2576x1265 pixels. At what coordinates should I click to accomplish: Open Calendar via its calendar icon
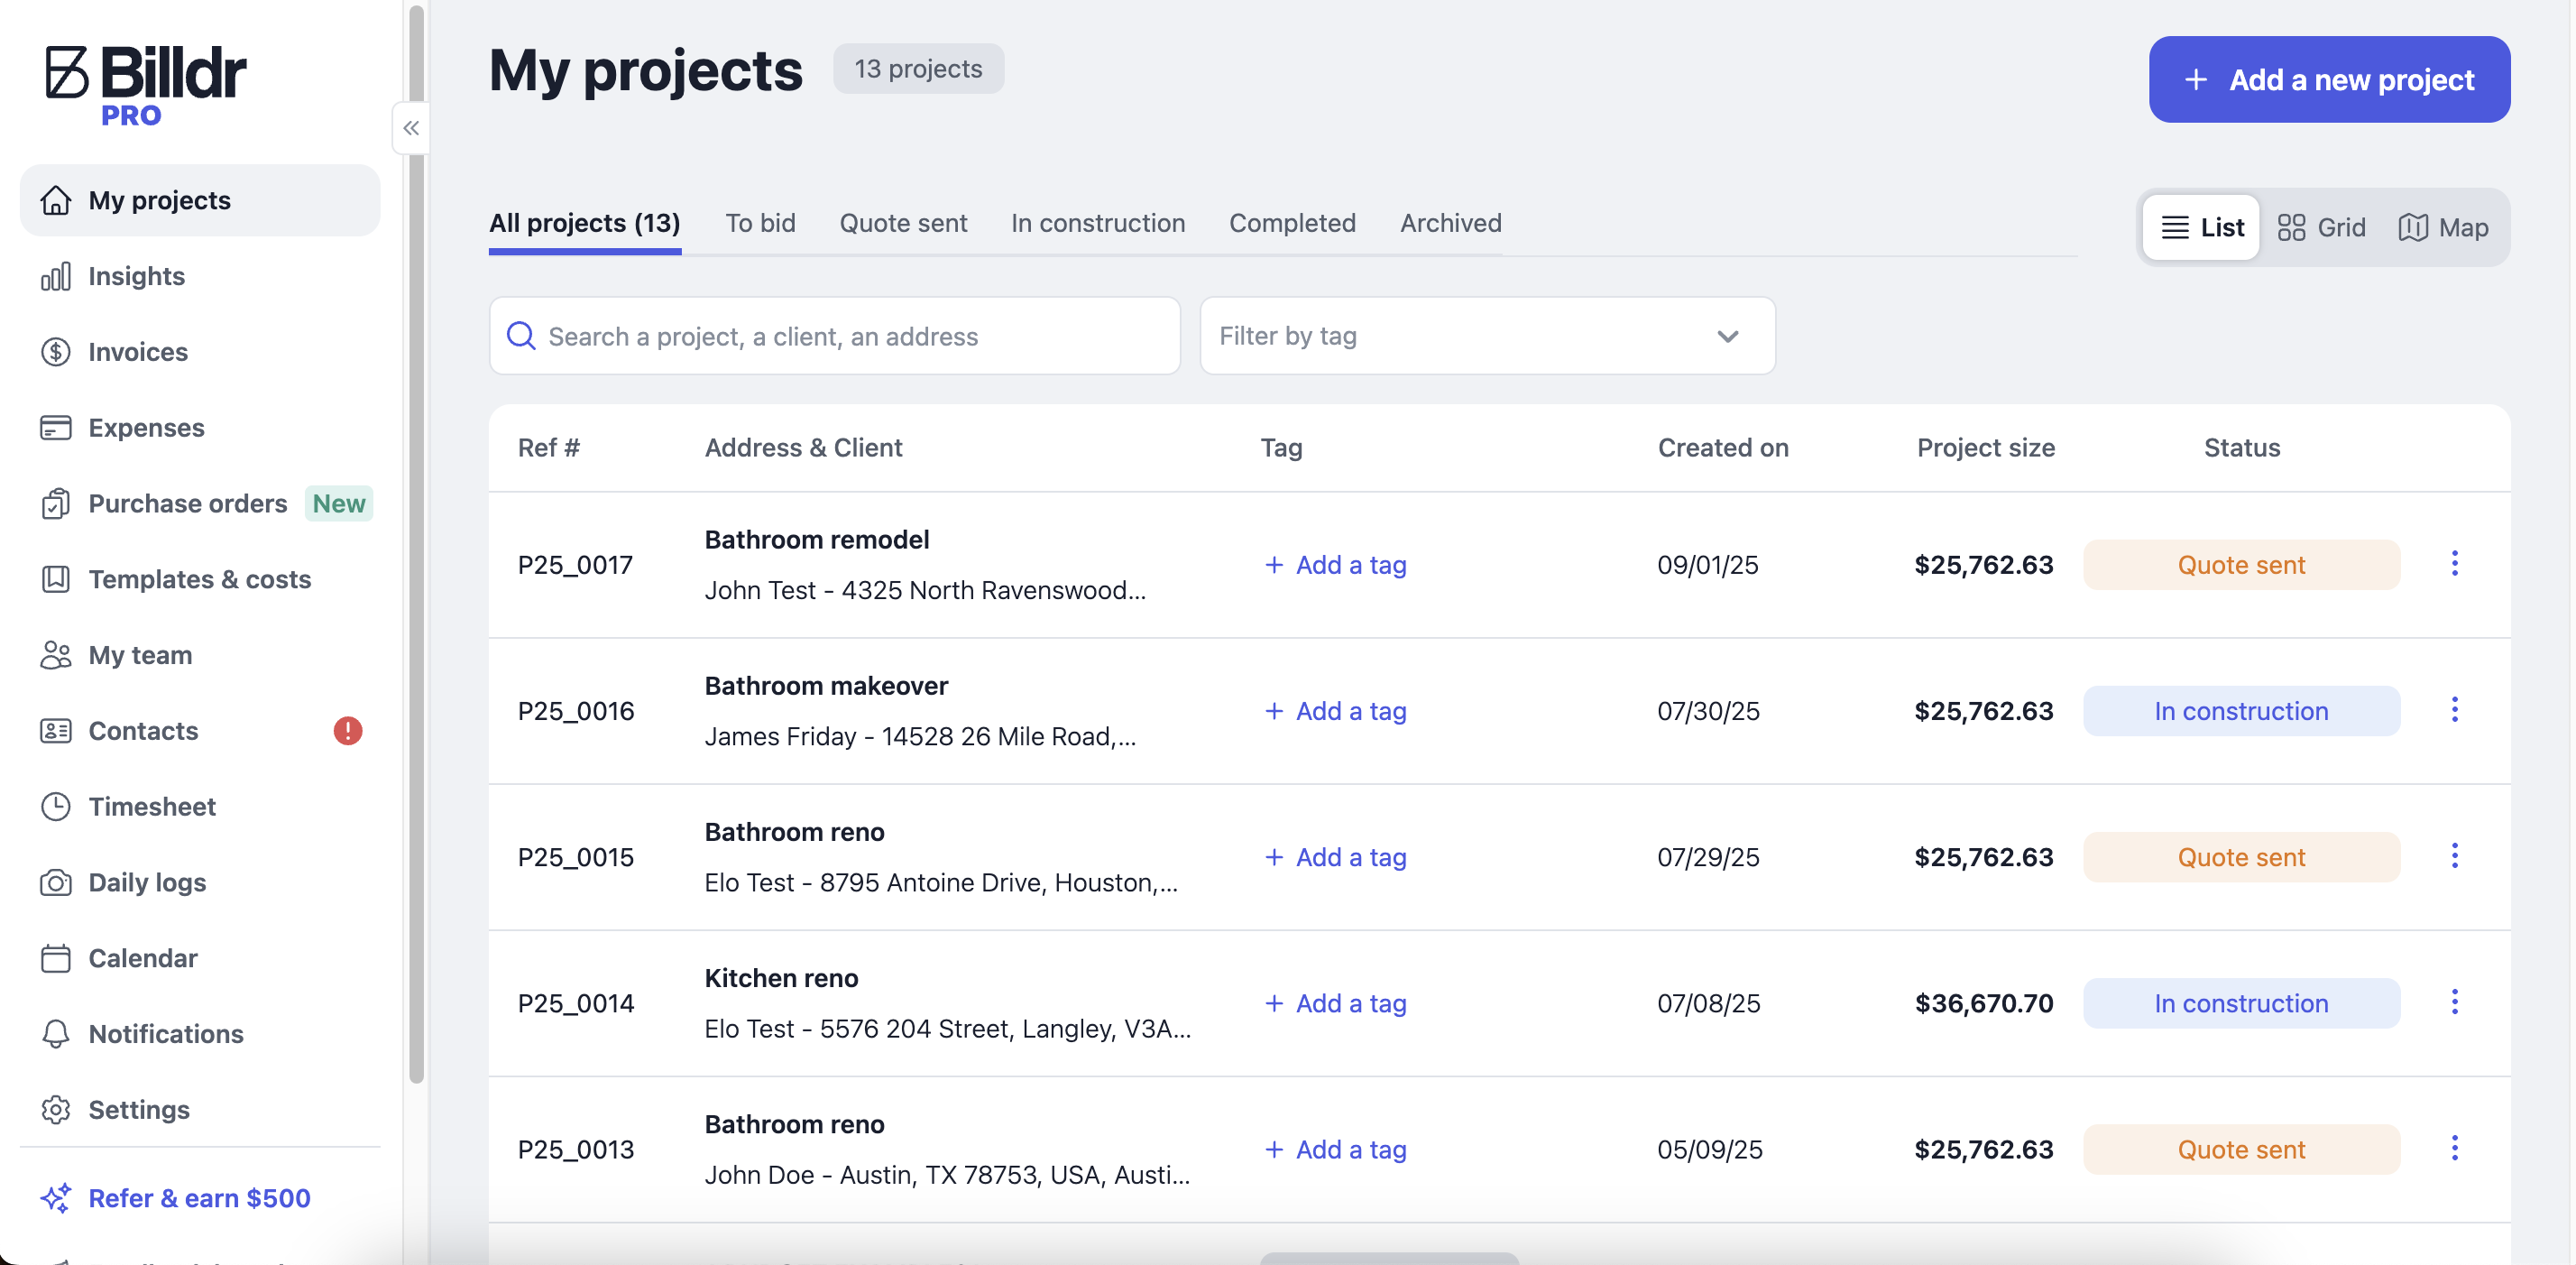[56, 958]
